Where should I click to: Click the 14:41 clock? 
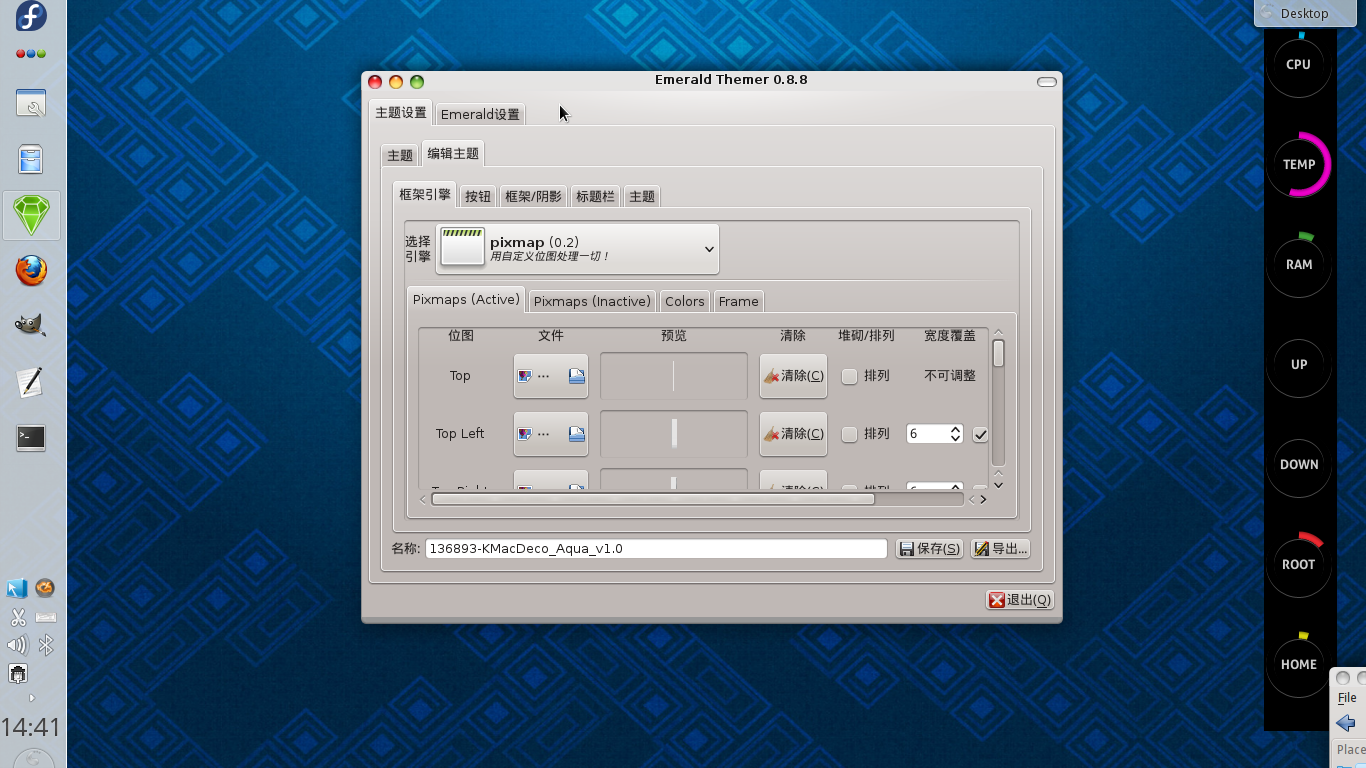pyautogui.click(x=31, y=727)
